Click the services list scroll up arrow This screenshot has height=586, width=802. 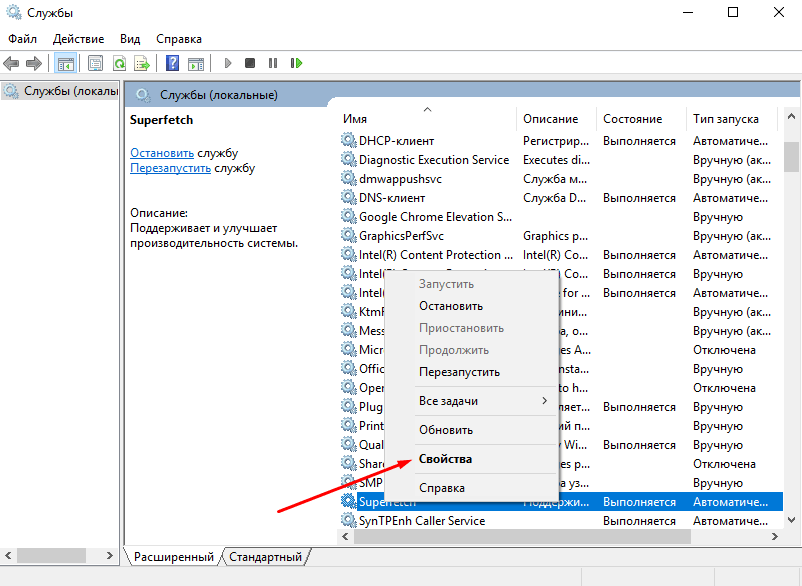791,117
